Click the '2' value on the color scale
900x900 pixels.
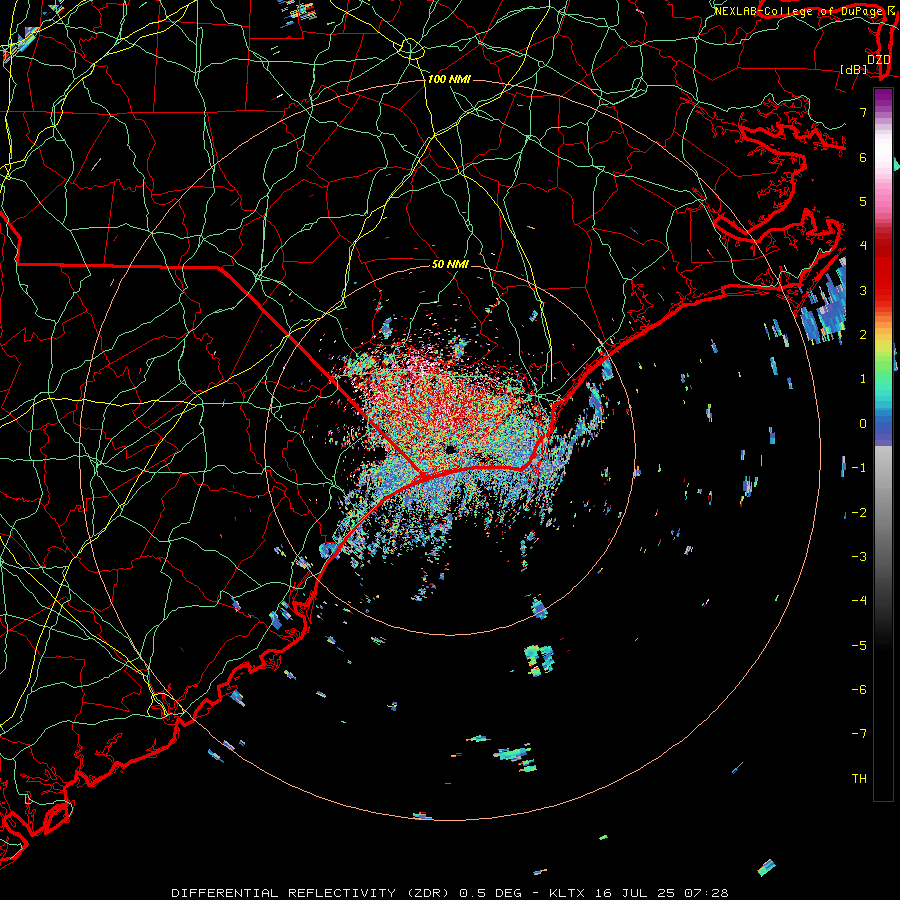[863, 335]
